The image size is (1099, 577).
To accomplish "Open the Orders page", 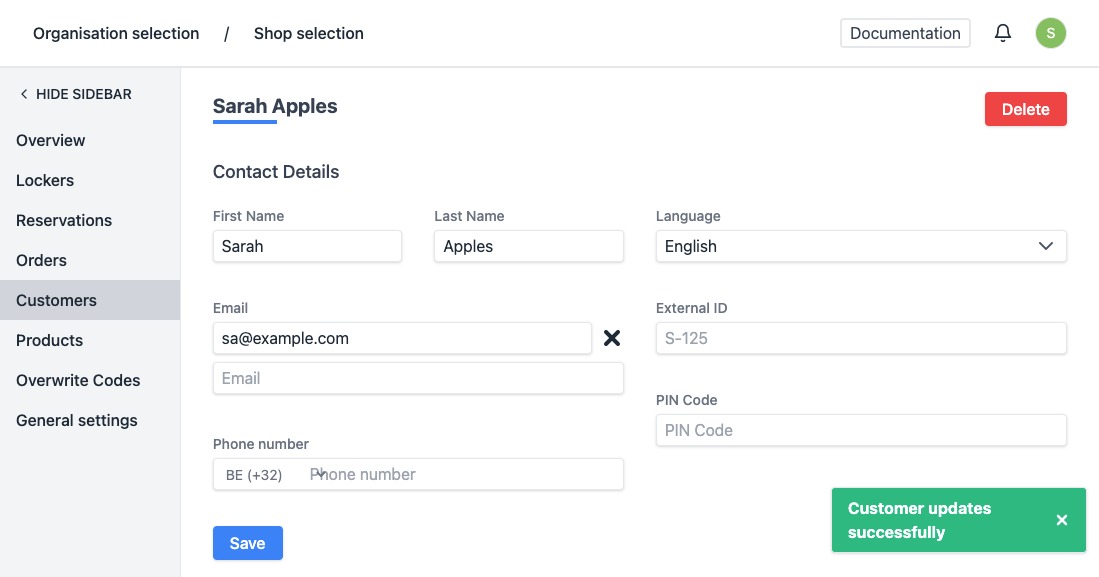I will [42, 260].
